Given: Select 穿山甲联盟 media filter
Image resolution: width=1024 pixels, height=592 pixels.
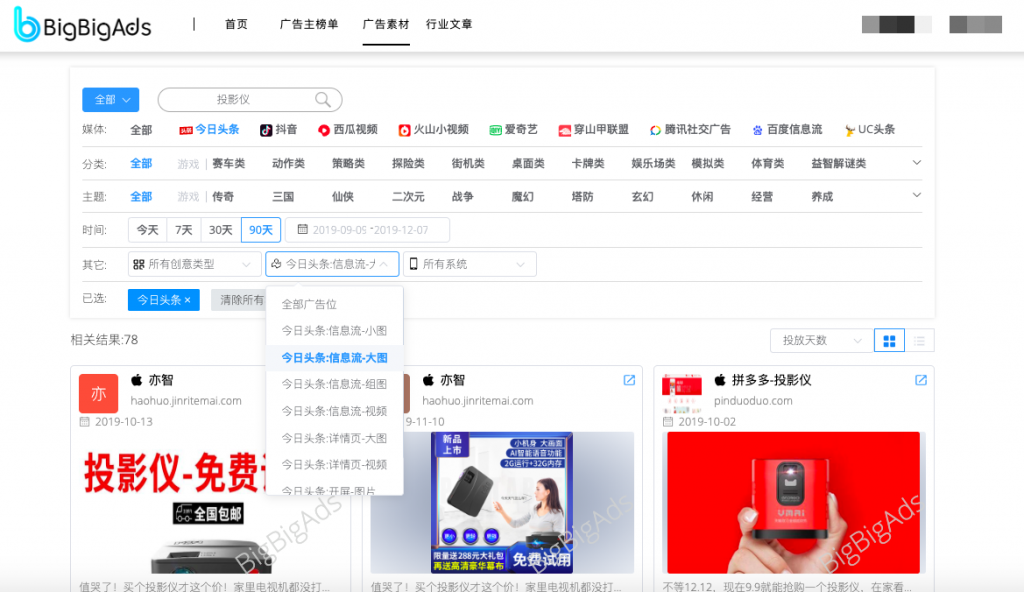Looking at the screenshot, I should (593, 129).
